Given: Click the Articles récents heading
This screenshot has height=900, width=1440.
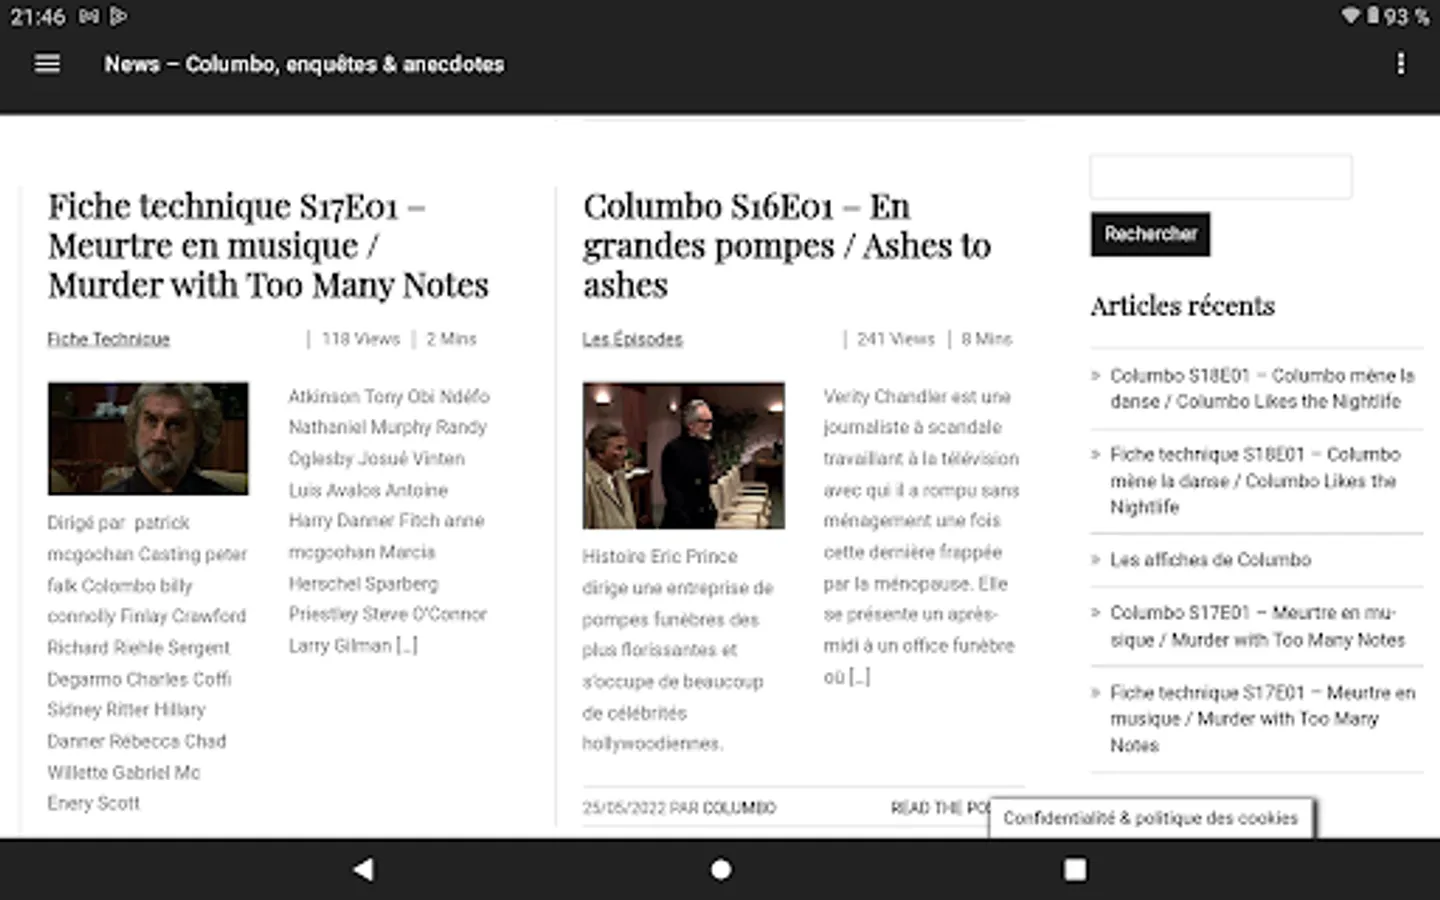Looking at the screenshot, I should tap(1182, 306).
